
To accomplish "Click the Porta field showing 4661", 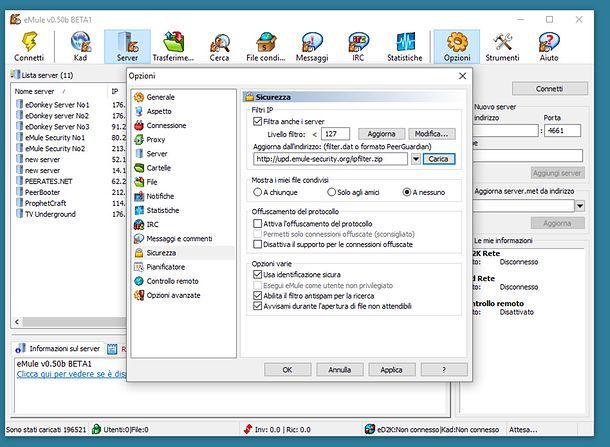I will (x=562, y=131).
